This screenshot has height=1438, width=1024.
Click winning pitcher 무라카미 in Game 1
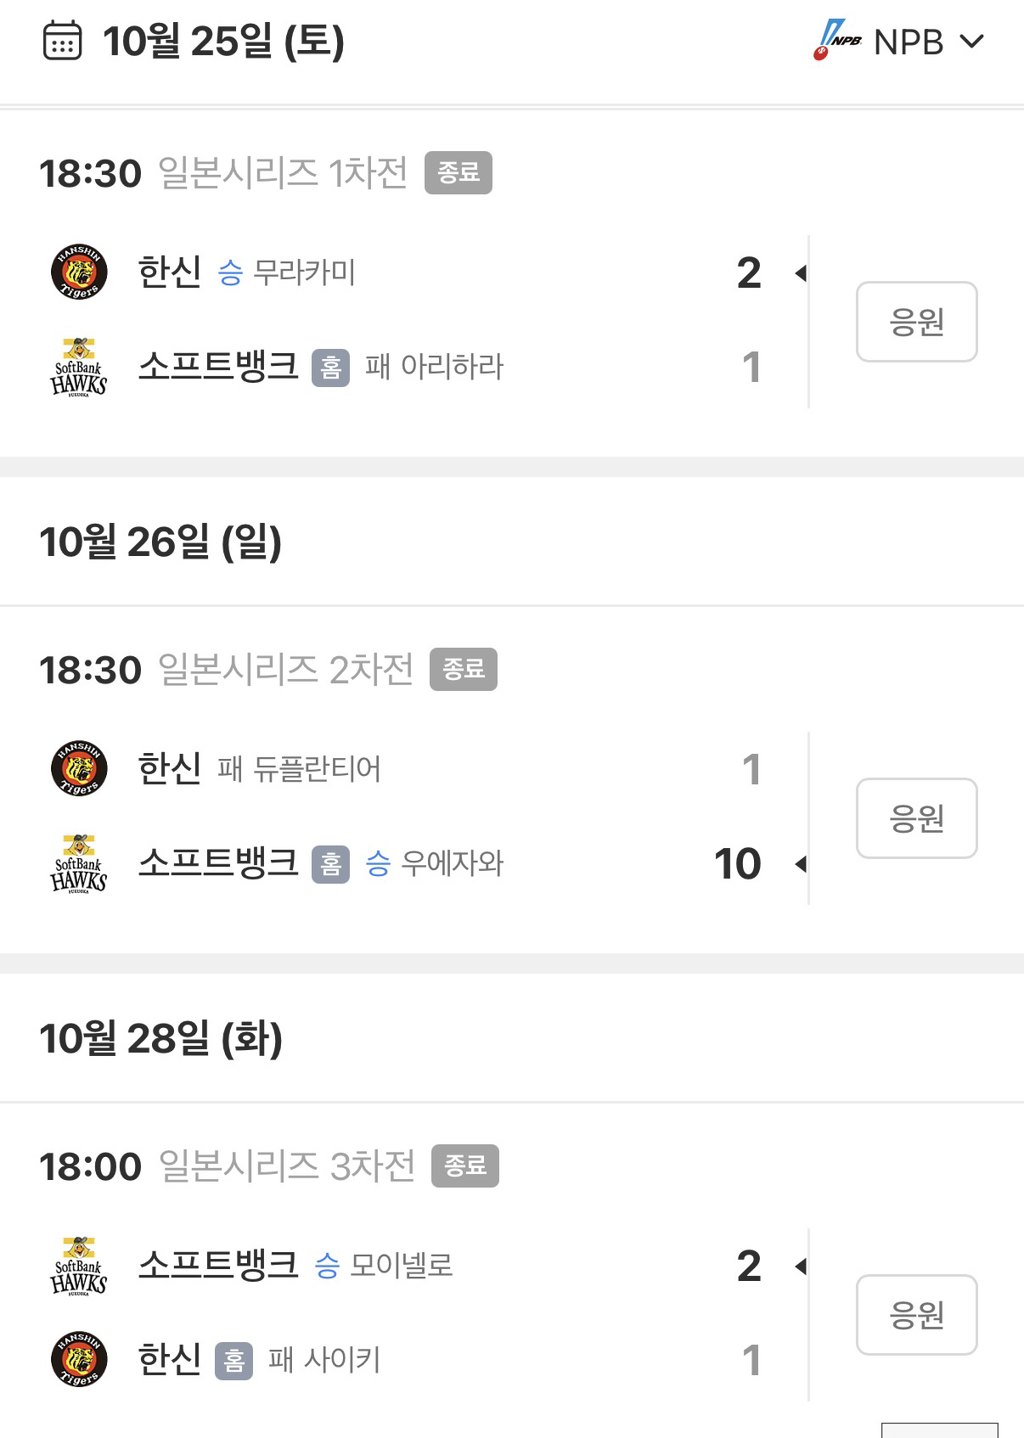pyautogui.click(x=304, y=272)
